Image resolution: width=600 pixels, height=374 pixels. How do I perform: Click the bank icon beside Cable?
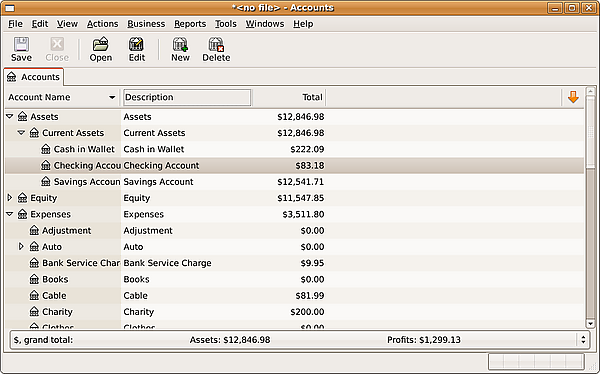[34, 296]
